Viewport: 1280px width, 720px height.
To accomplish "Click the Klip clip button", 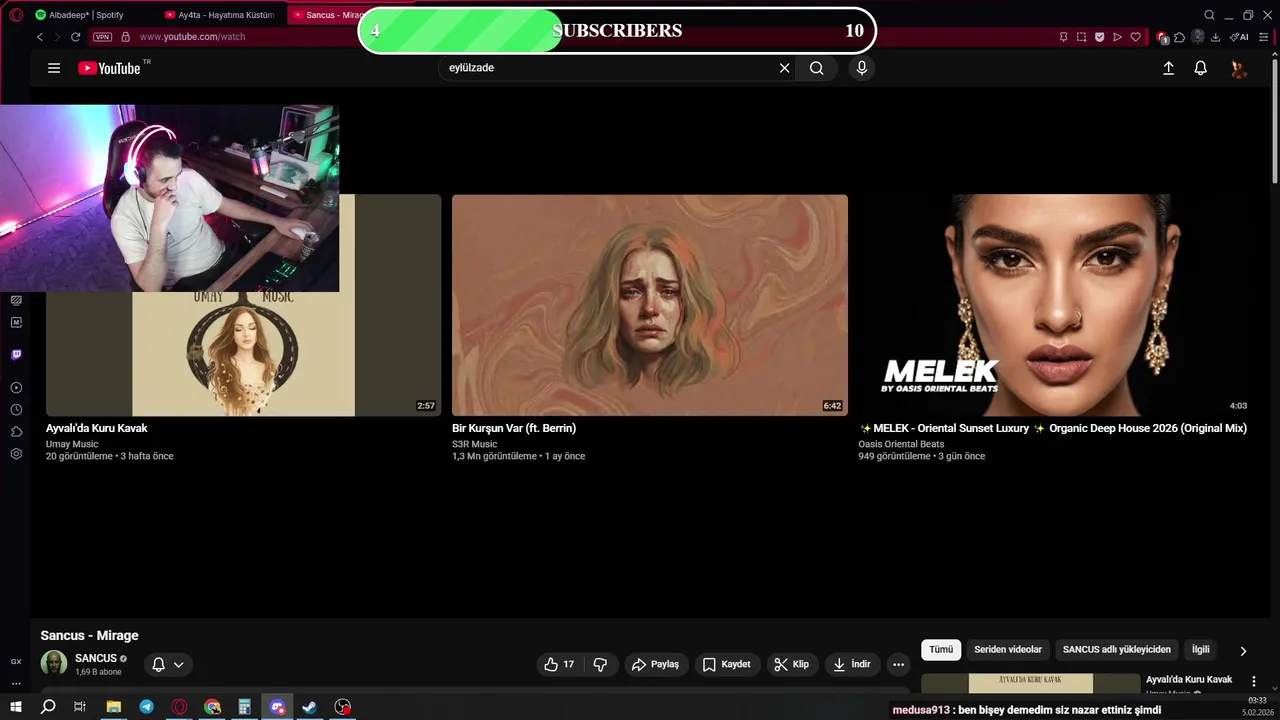I will point(792,664).
